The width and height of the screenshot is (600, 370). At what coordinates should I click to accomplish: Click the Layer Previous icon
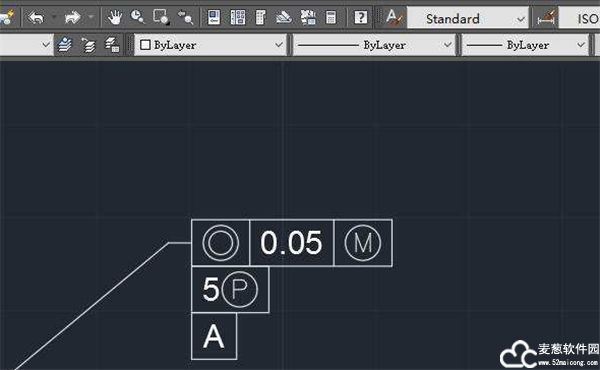88,45
